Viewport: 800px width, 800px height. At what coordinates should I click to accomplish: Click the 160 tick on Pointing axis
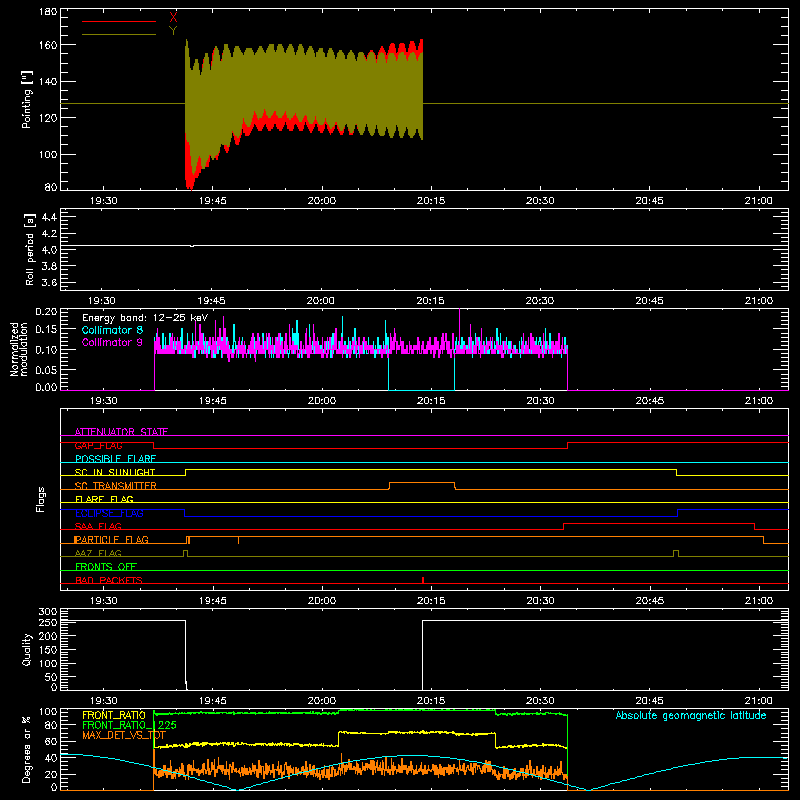(48, 45)
